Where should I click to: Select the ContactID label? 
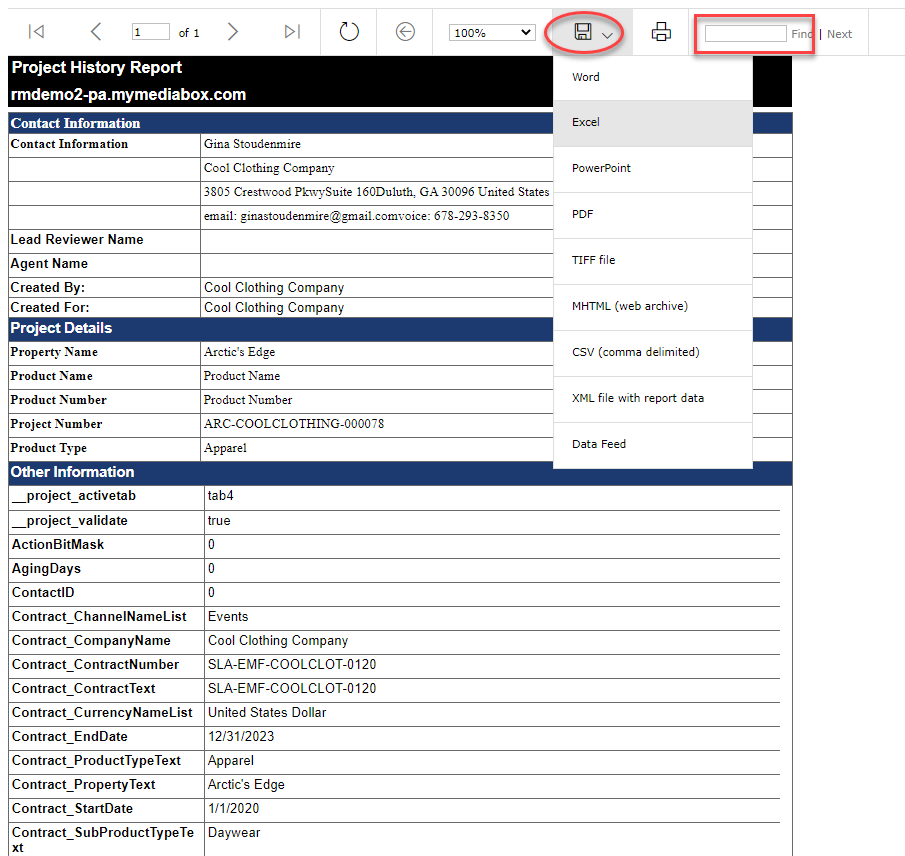click(43, 593)
